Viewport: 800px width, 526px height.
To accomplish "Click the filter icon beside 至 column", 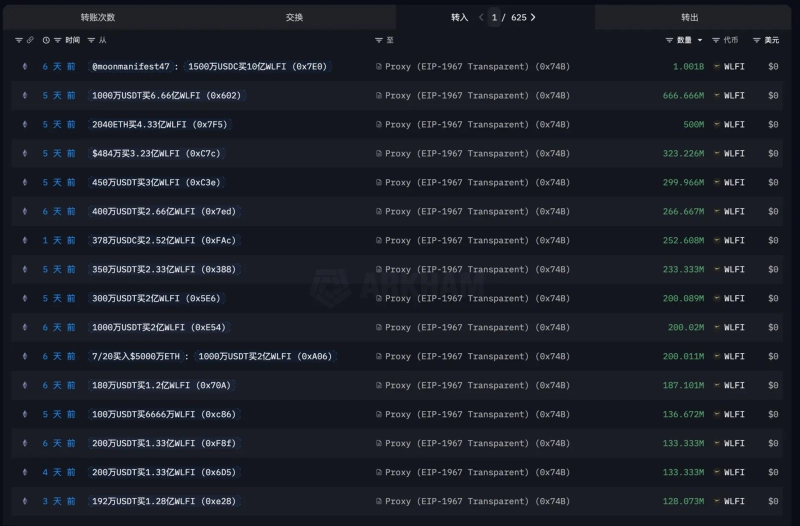I will (x=378, y=40).
